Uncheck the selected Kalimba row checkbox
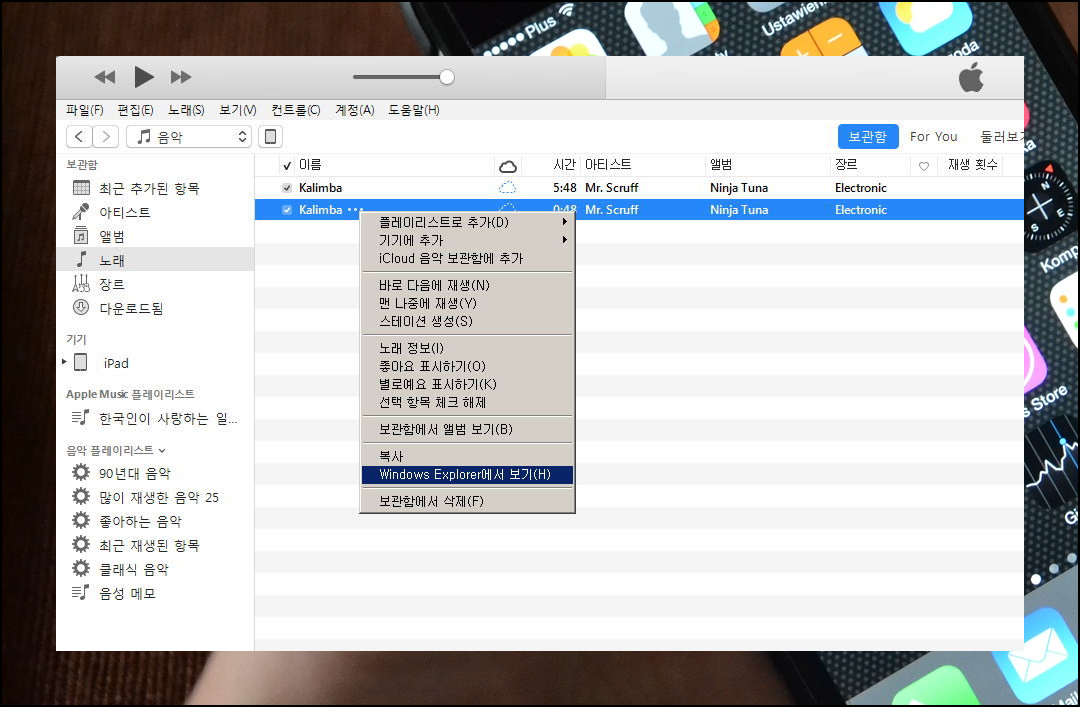 coord(287,209)
